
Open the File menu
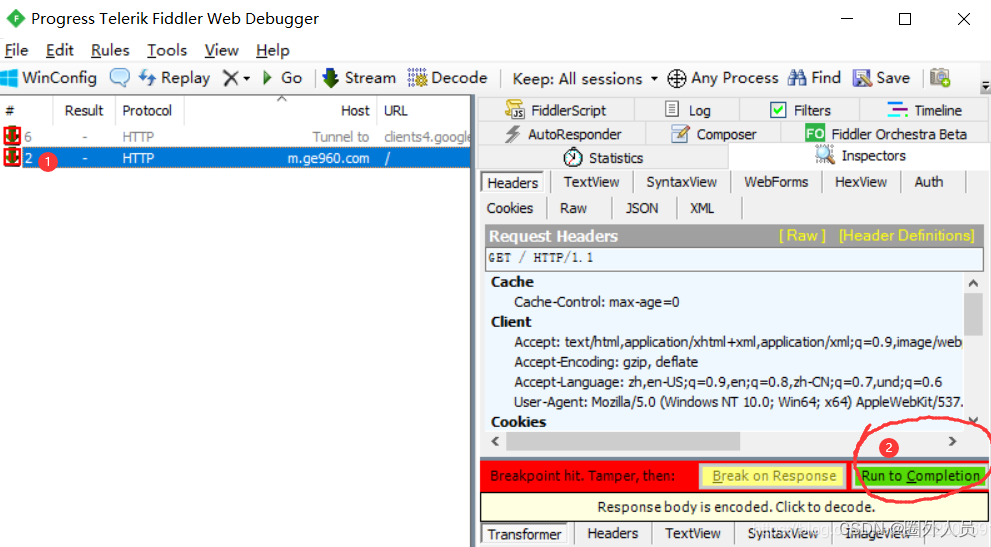16,50
